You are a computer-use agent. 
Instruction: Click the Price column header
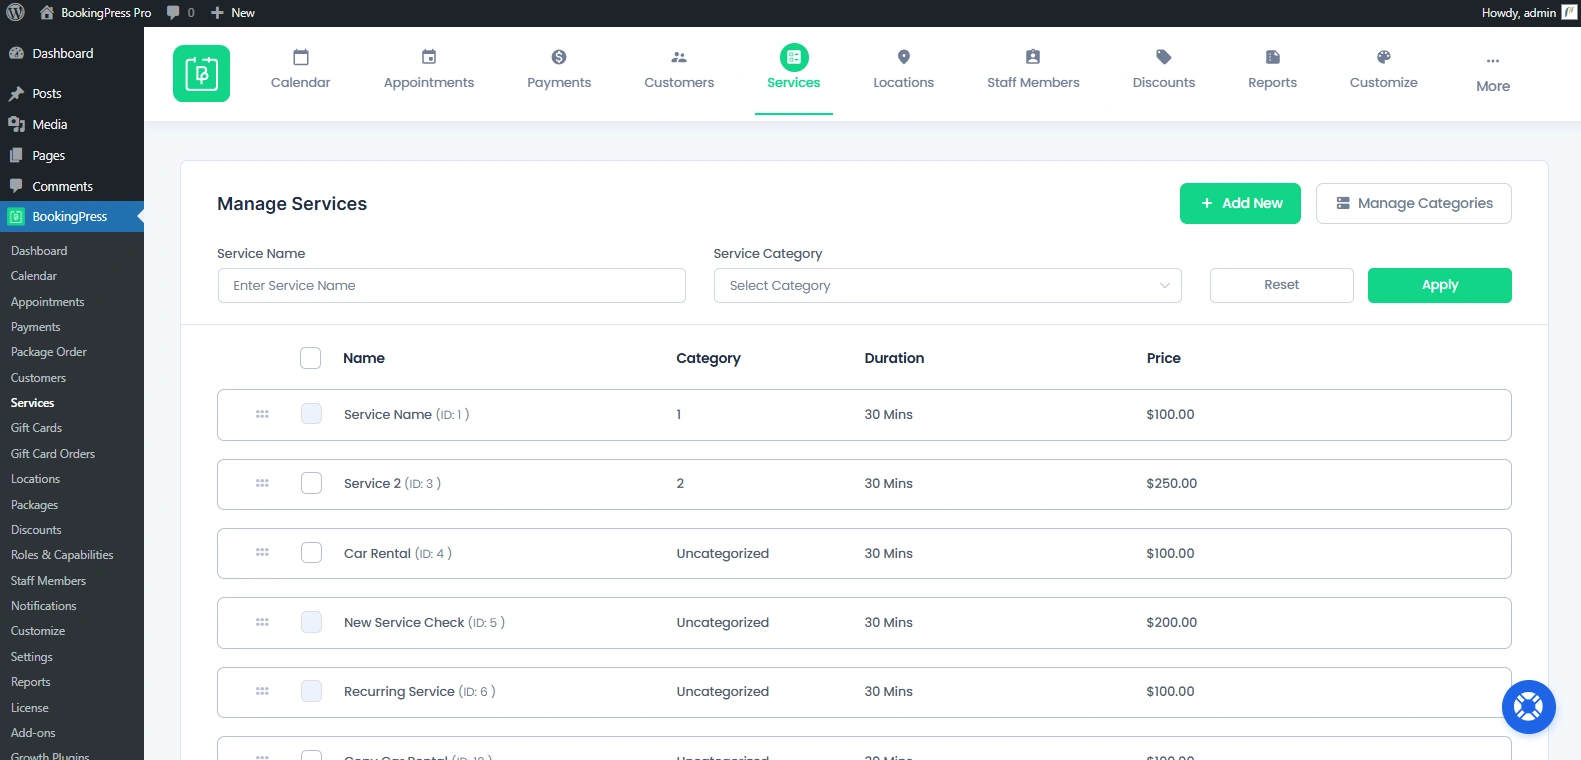click(x=1164, y=358)
